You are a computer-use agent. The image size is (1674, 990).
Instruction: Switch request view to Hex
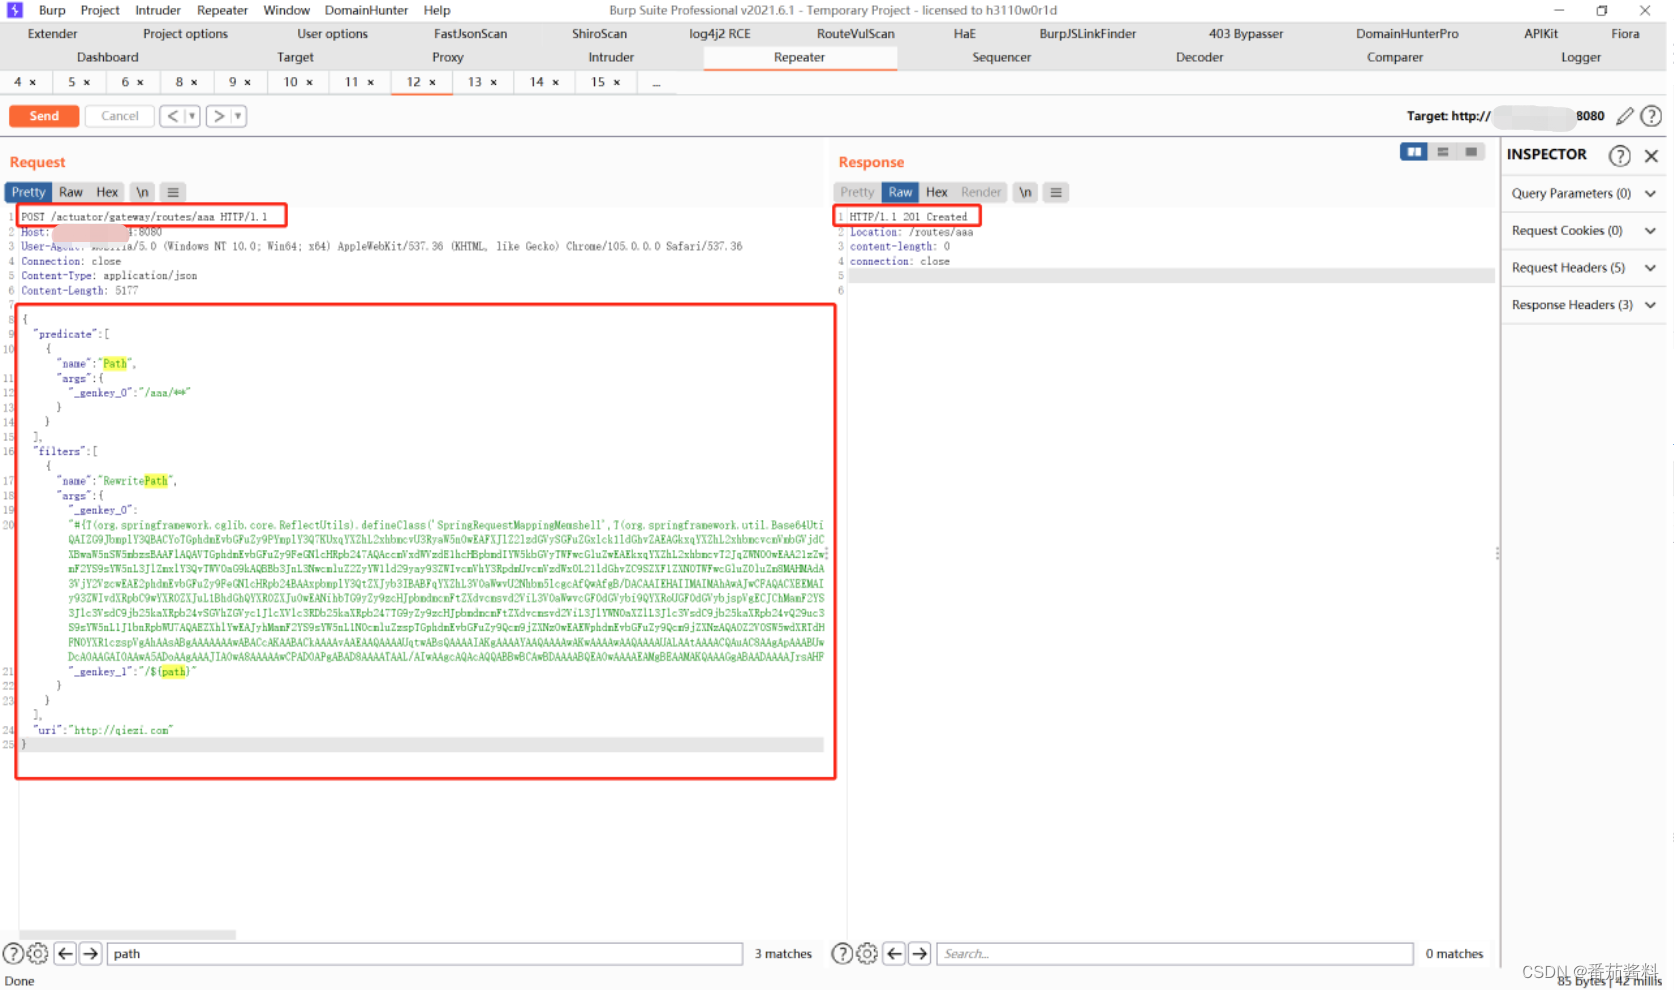[107, 192]
